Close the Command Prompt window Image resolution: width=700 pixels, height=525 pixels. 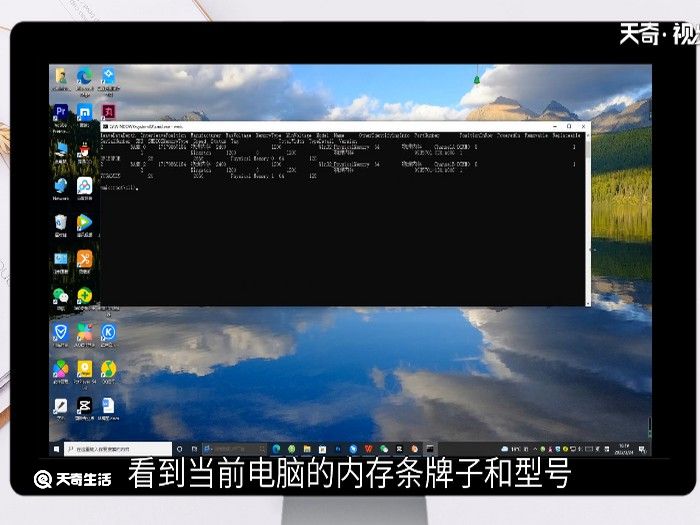[583, 126]
